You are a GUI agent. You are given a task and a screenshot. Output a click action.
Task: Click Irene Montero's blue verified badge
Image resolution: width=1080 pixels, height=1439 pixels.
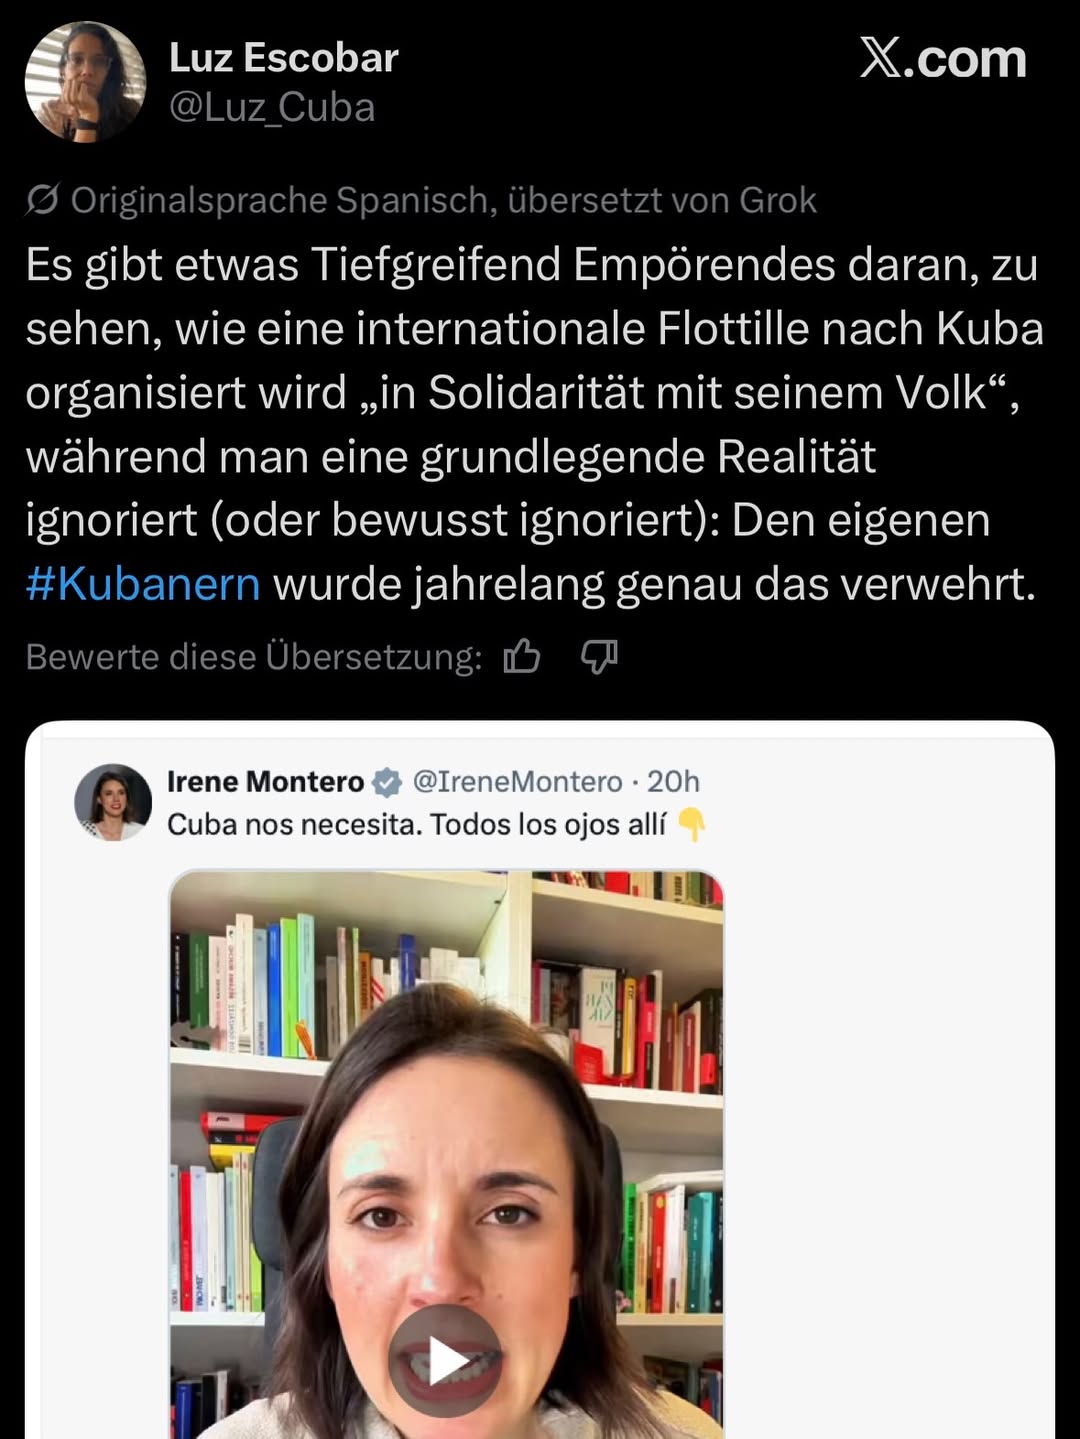click(x=387, y=782)
